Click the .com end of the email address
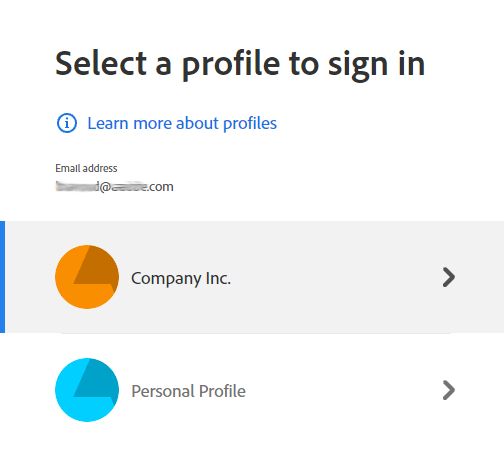This screenshot has width=504, height=449. (160, 187)
